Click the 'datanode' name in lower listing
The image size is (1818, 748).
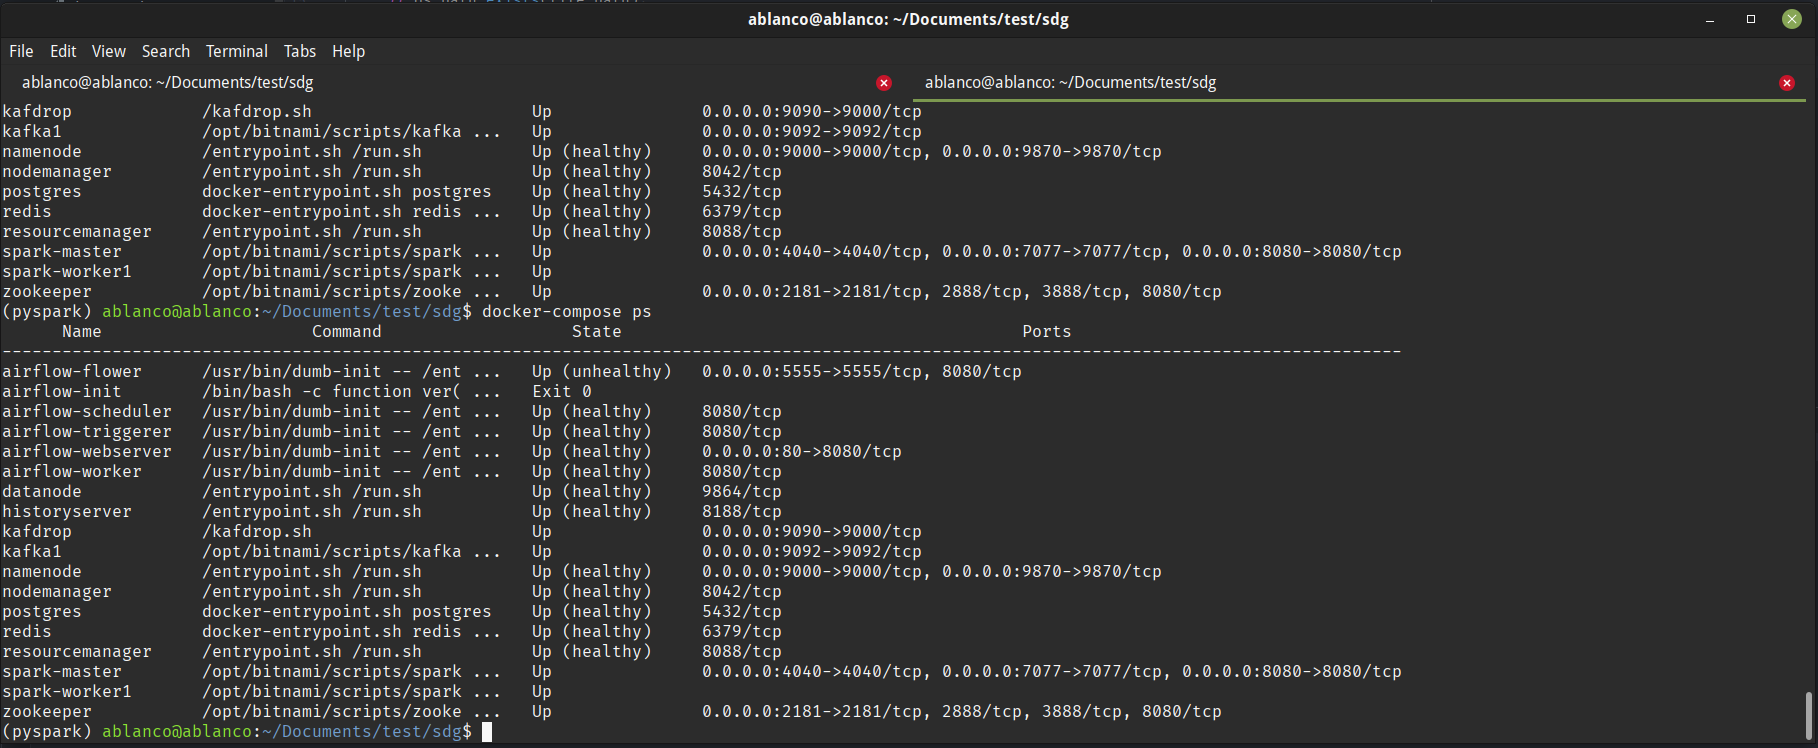pyautogui.click(x=42, y=491)
